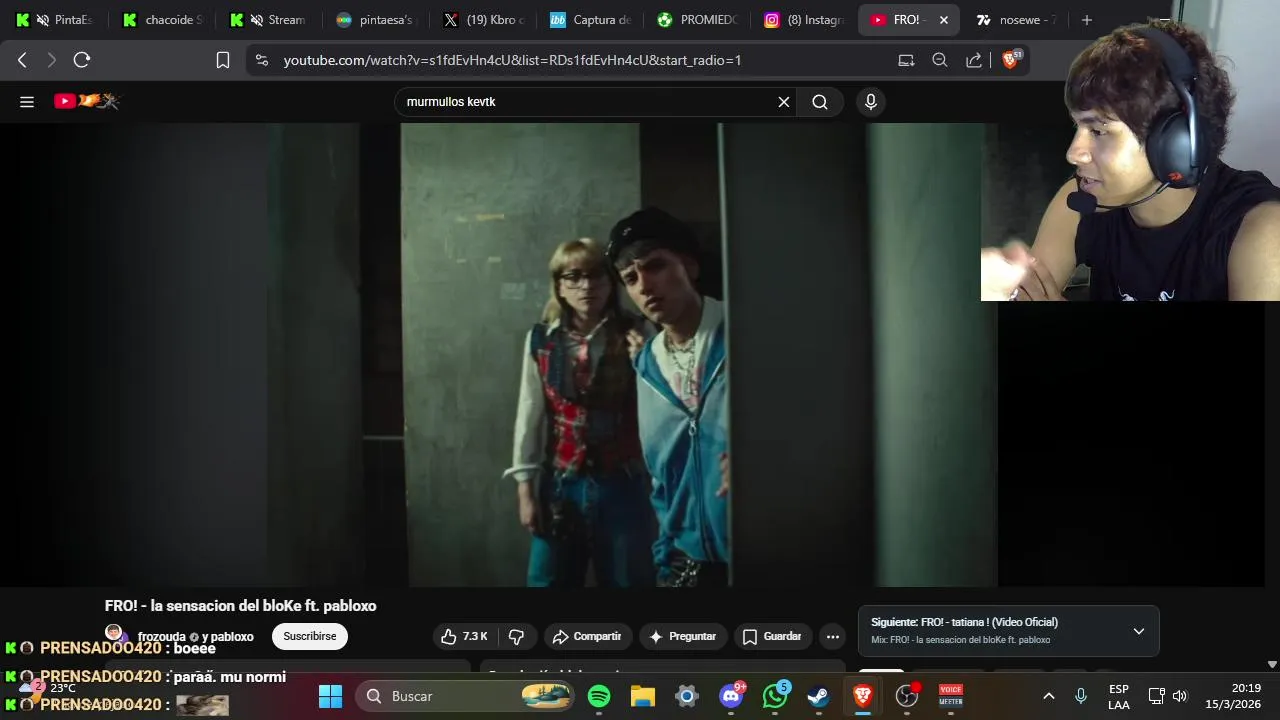Clear the YouTube search box
Screen dimensions: 1280x720
pos(784,102)
